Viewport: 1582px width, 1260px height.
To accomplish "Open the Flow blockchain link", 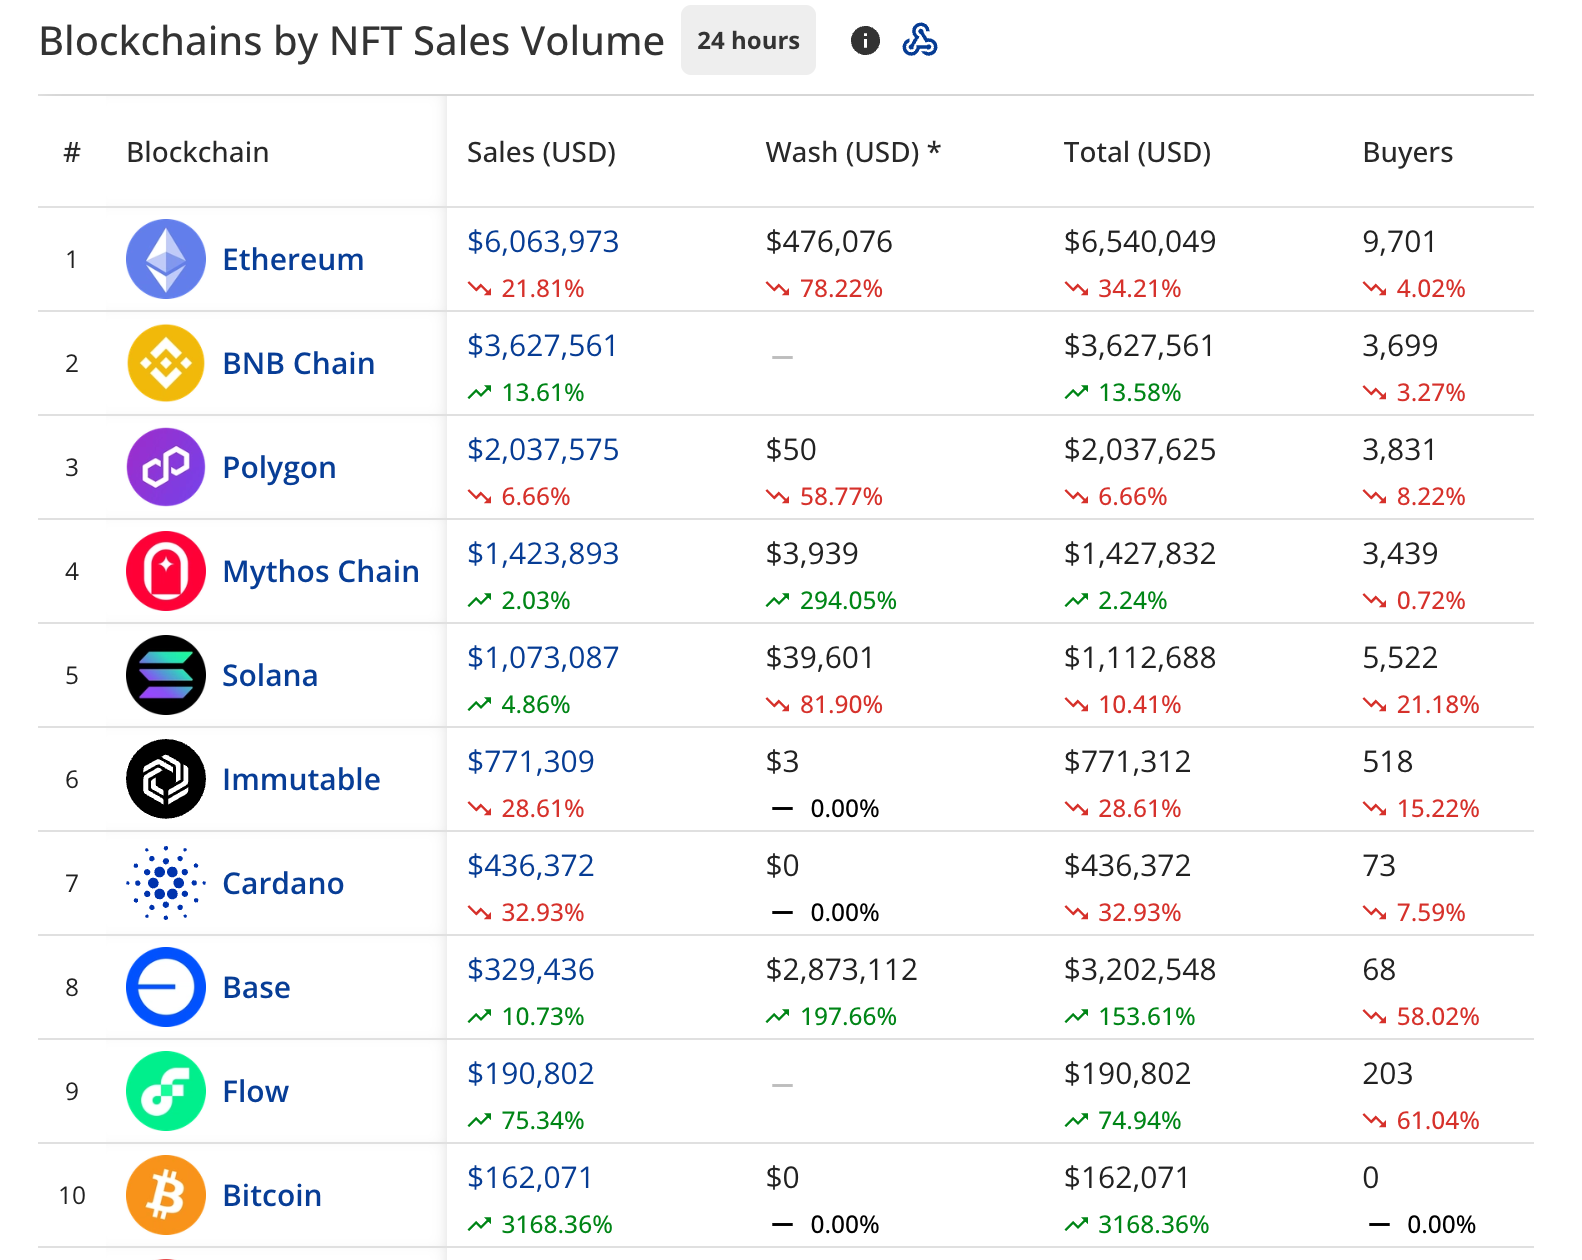I will coord(256,1091).
